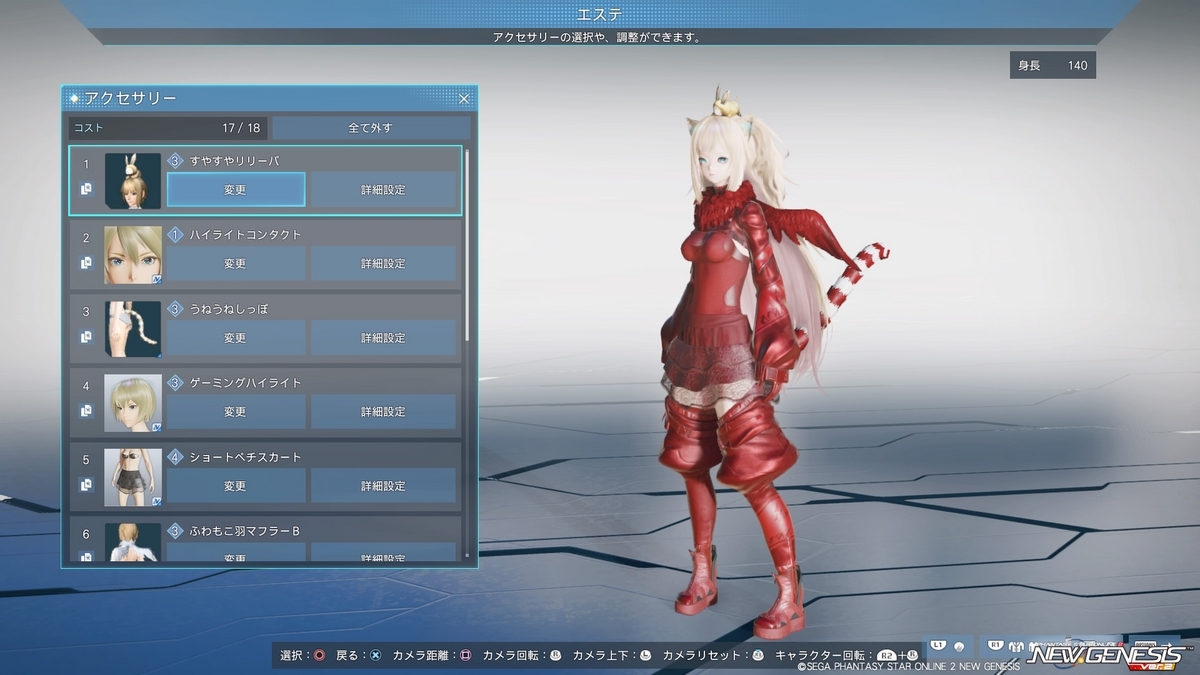This screenshot has width=1200, height=675.
Task: Open 詳細設定 for ハイライトコンタクト
Action: 383,264
